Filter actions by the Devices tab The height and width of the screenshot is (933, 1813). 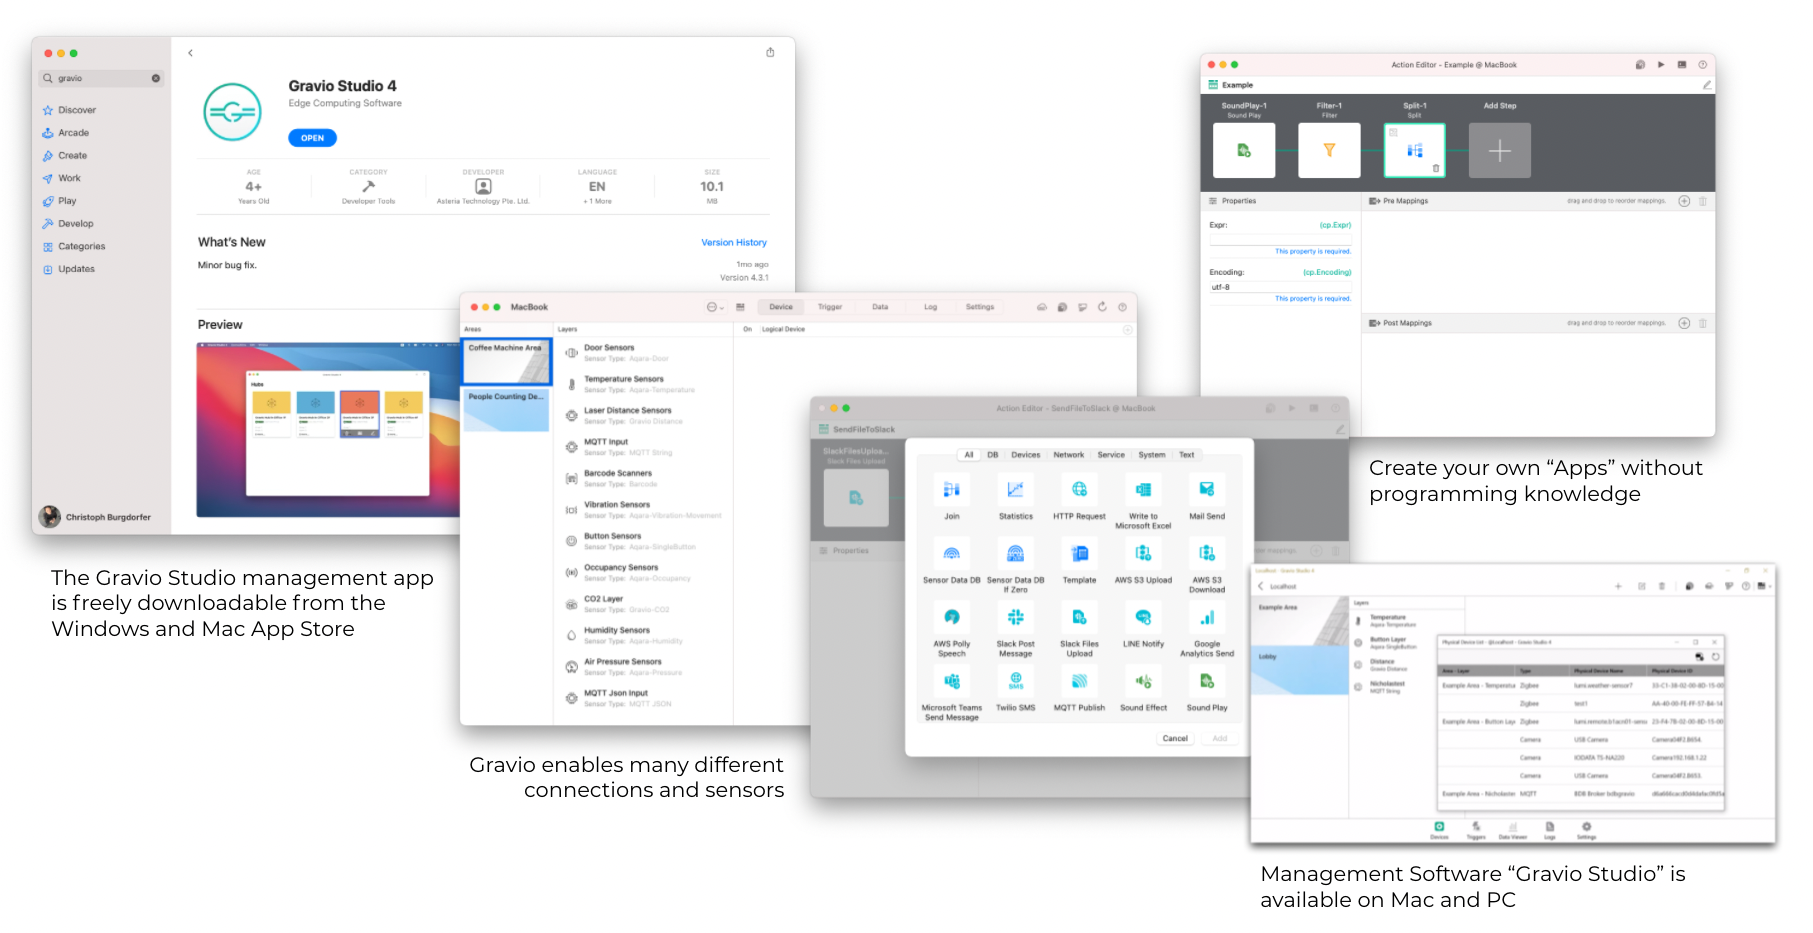(1025, 455)
